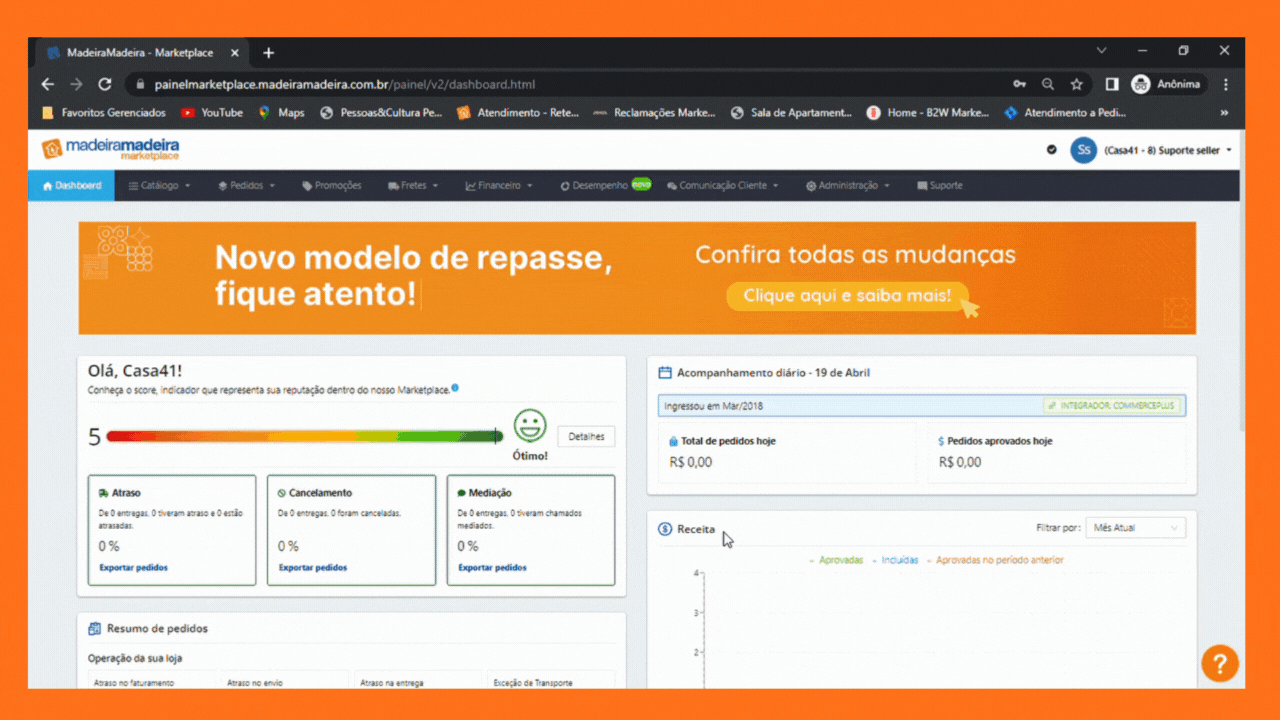Open the Atendimento a Pedi... bookmark
Image resolution: width=1280 pixels, height=720 pixels.
[1065, 113]
